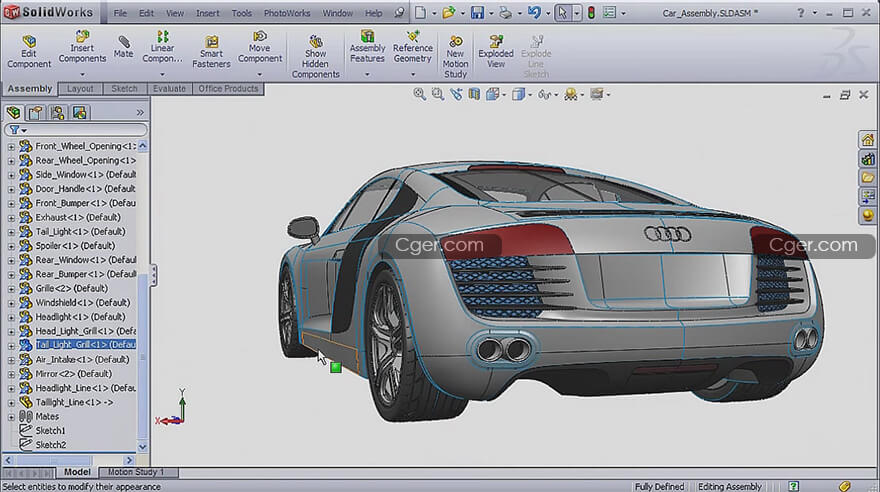Select the Mate tool
The image size is (880, 492).
tap(123, 47)
